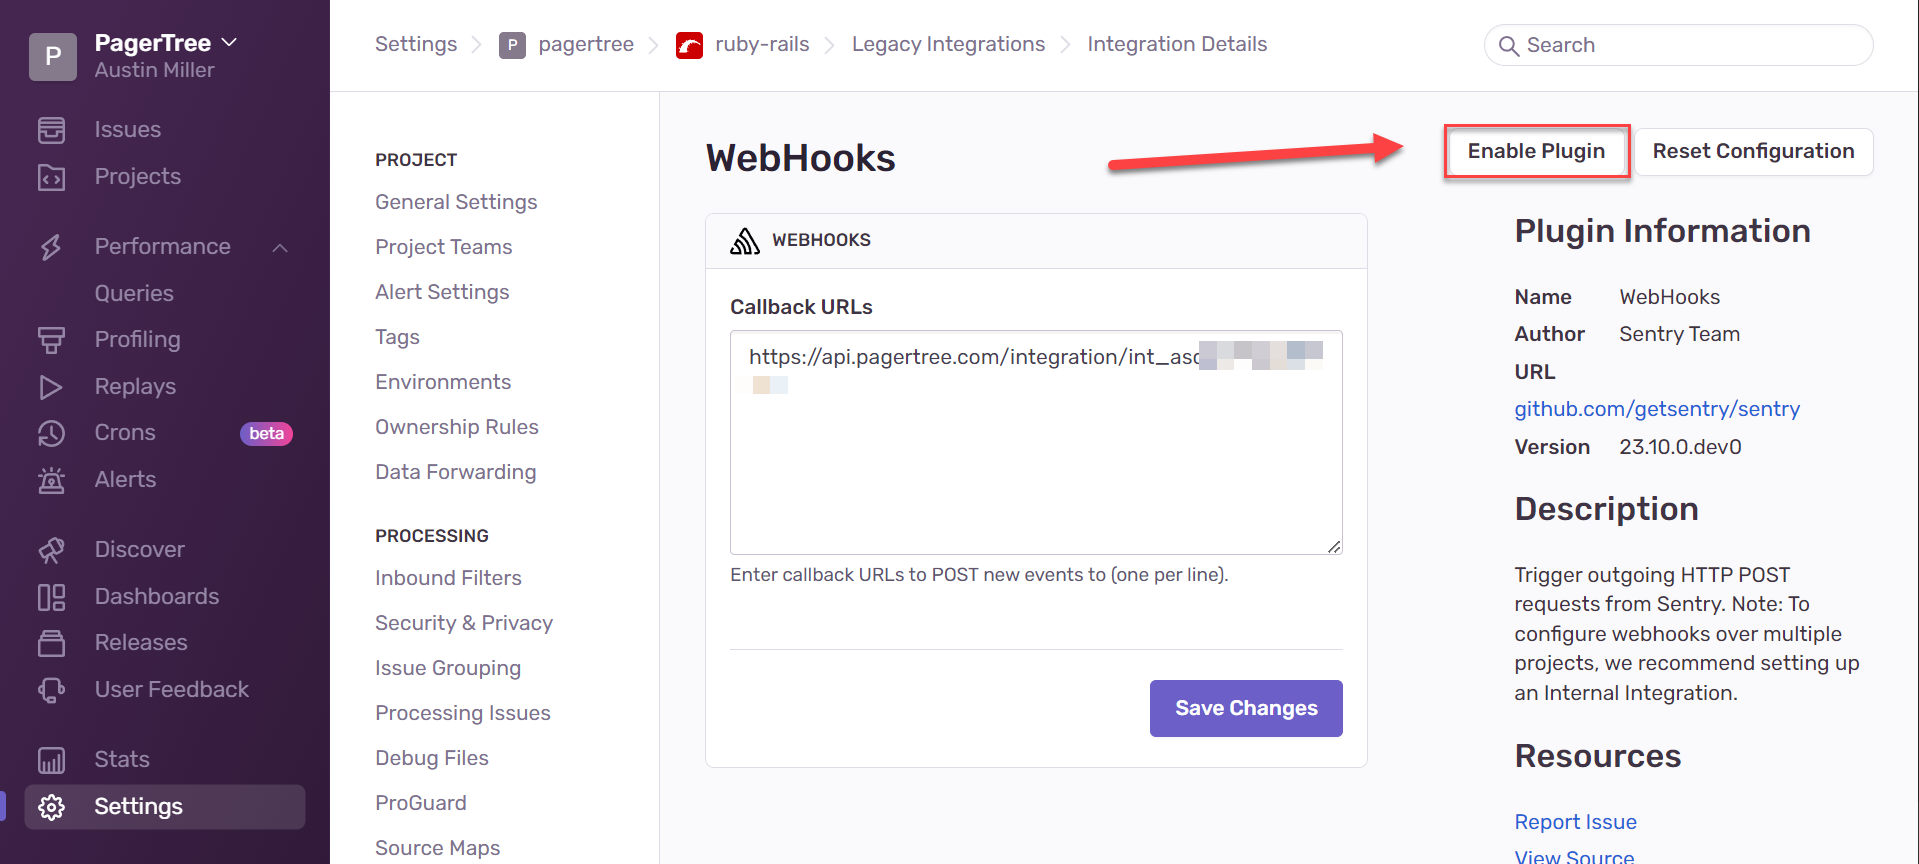Click Integration Details breadcrumb
Image resolution: width=1919 pixels, height=864 pixels.
(1177, 45)
